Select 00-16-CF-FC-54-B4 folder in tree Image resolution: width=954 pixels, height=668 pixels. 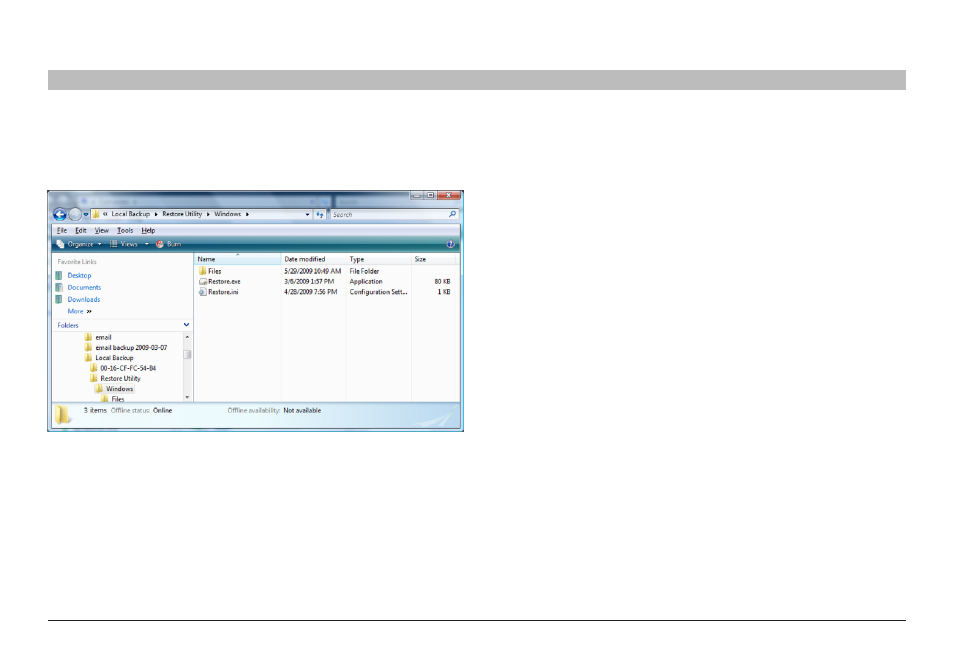(x=128, y=368)
